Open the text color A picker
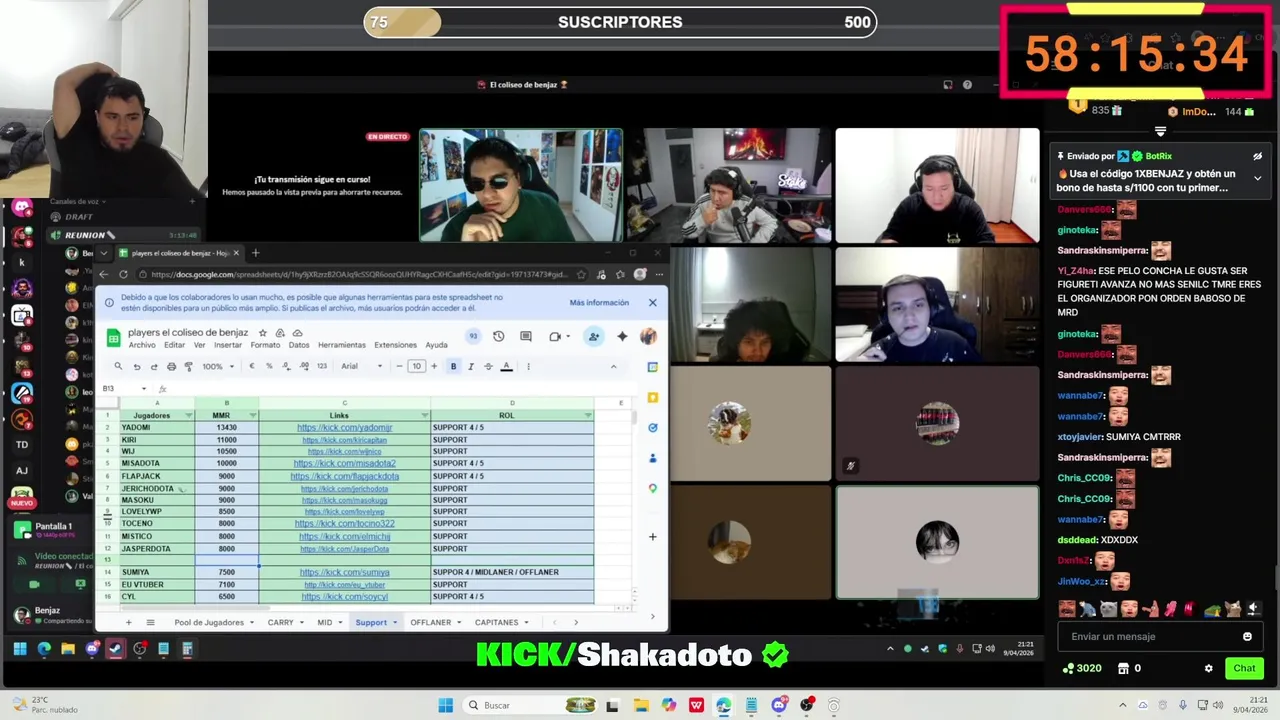This screenshot has width=1280, height=720. pos(506,366)
